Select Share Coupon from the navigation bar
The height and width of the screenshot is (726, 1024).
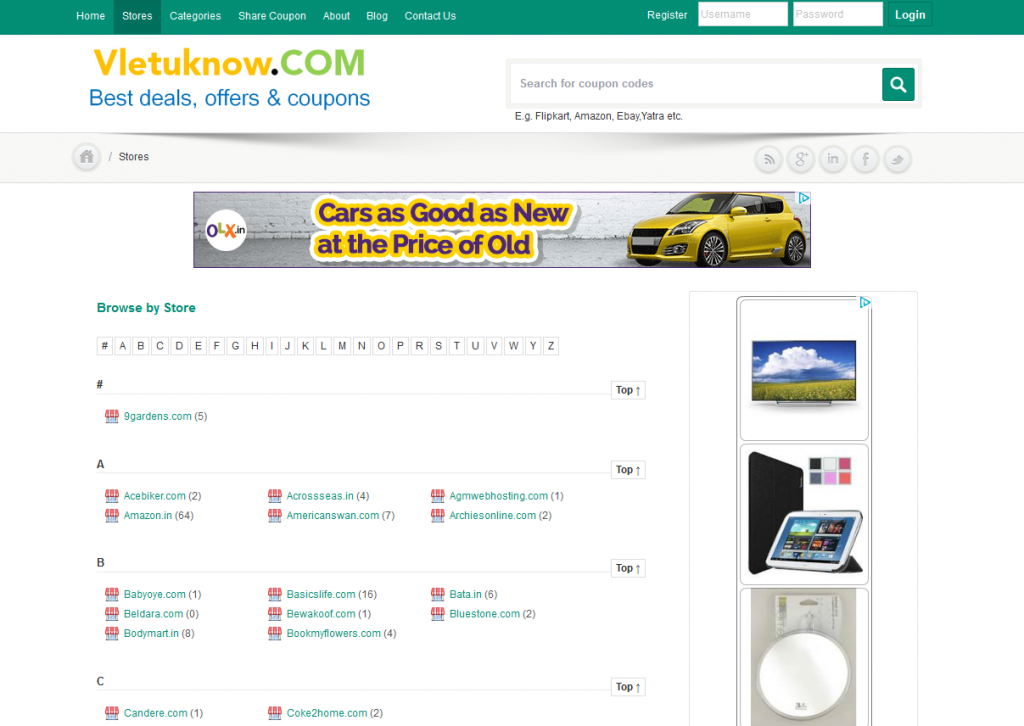[271, 16]
